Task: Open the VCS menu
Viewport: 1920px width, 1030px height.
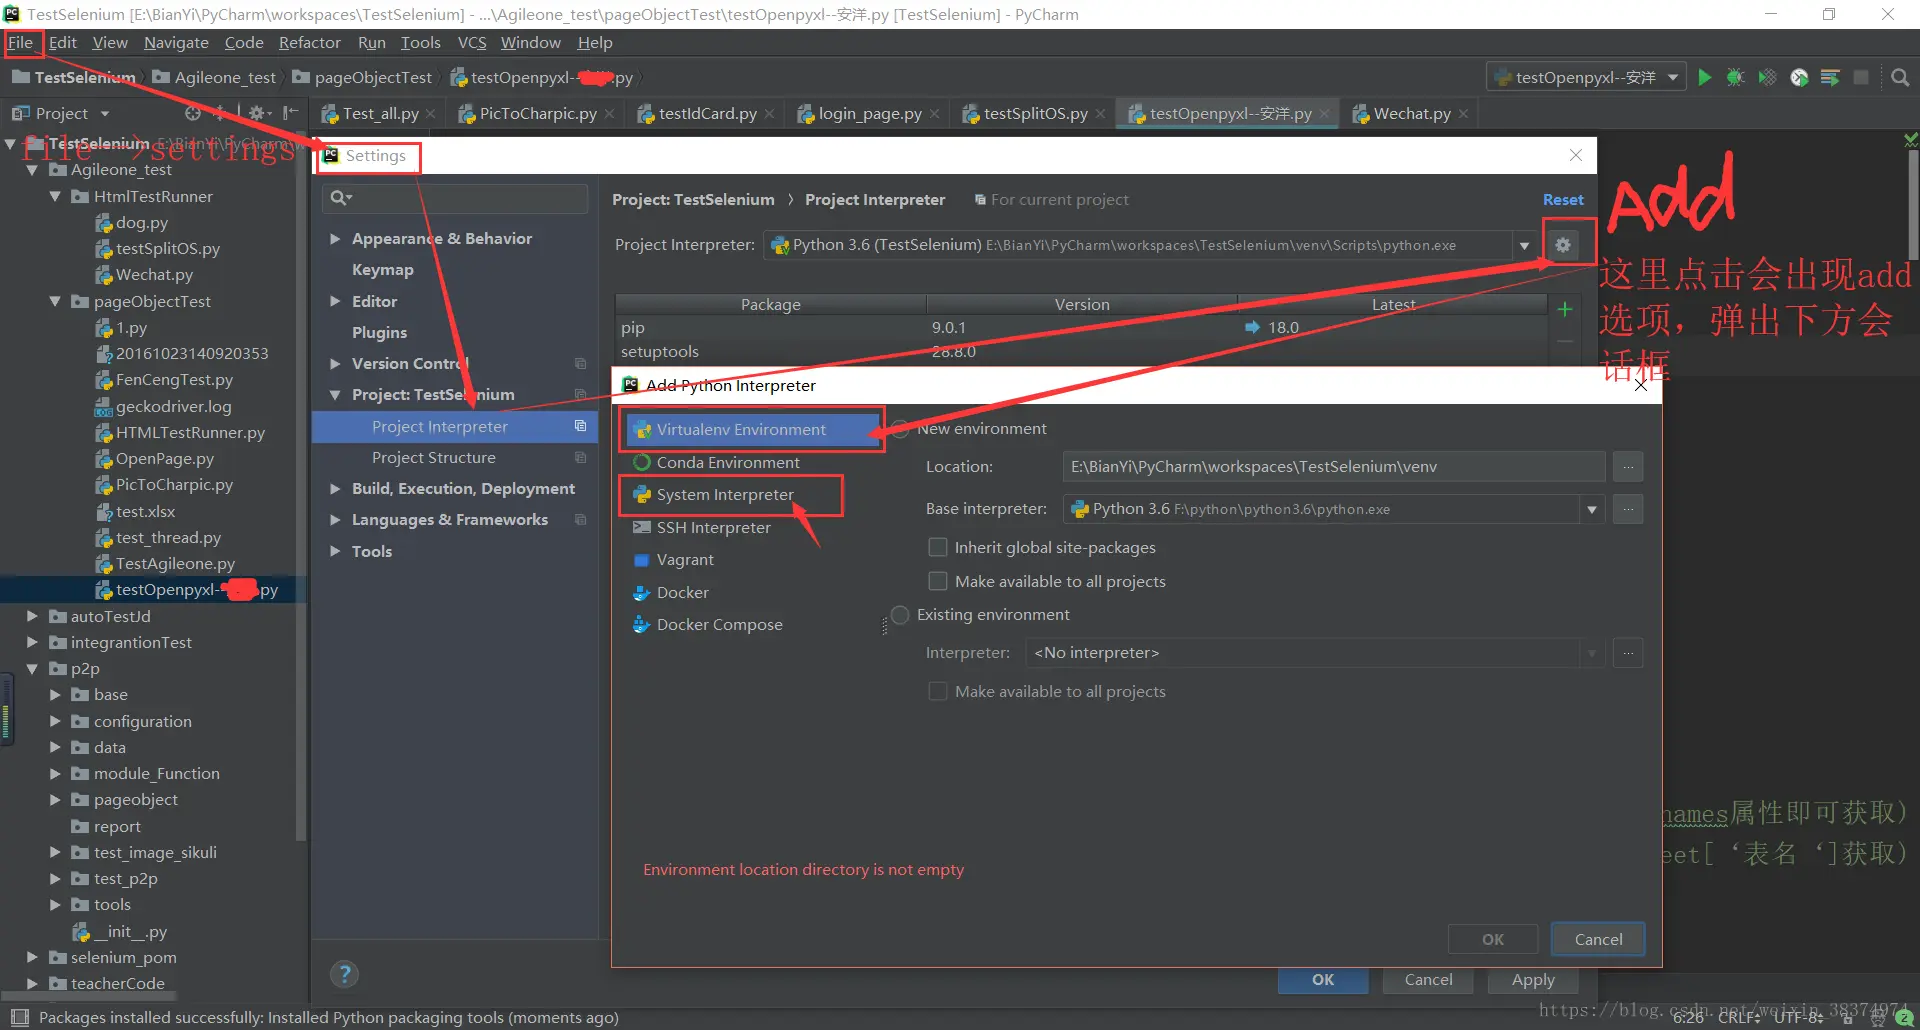Action: click(471, 42)
